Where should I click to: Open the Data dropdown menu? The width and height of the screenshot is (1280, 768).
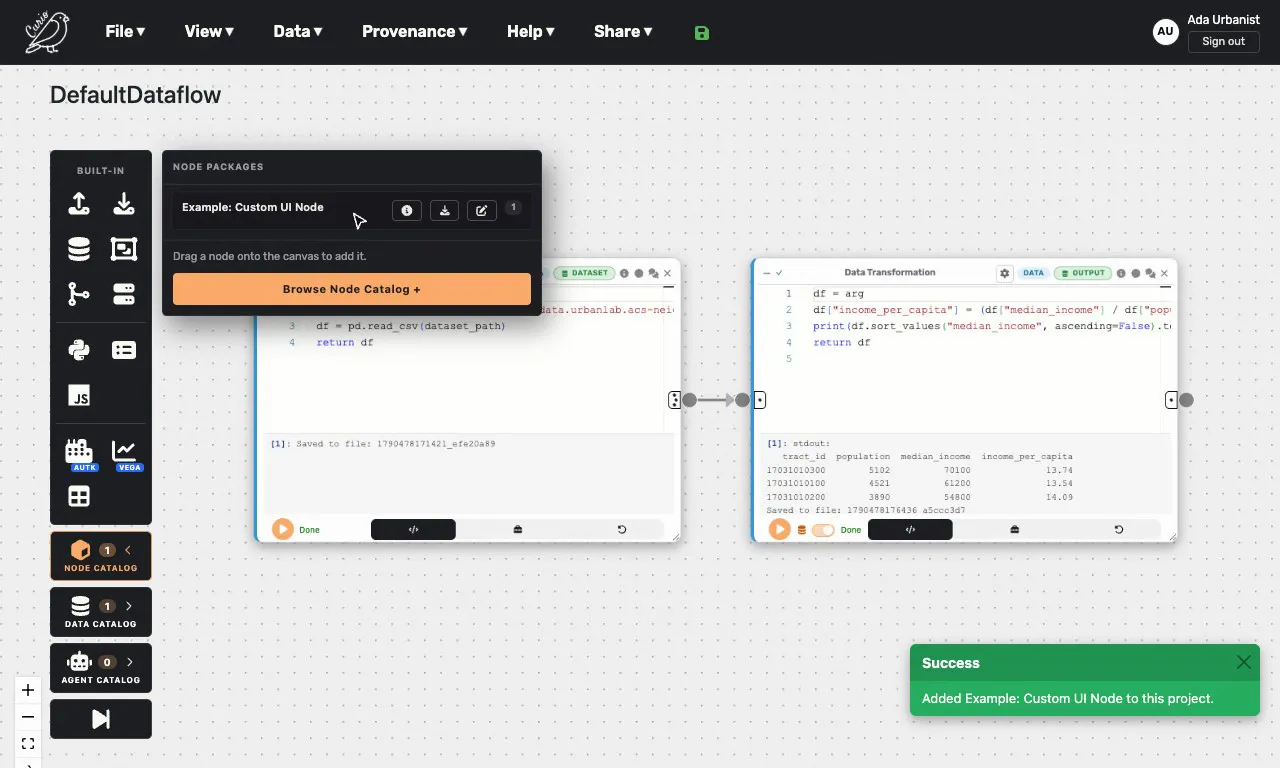(x=298, y=31)
